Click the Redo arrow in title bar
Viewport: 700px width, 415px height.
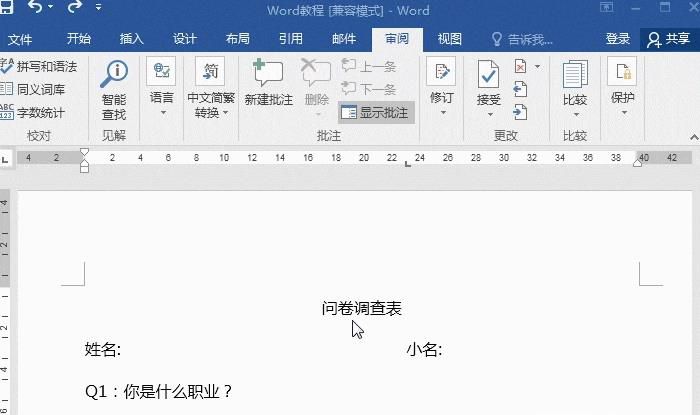(75, 6)
